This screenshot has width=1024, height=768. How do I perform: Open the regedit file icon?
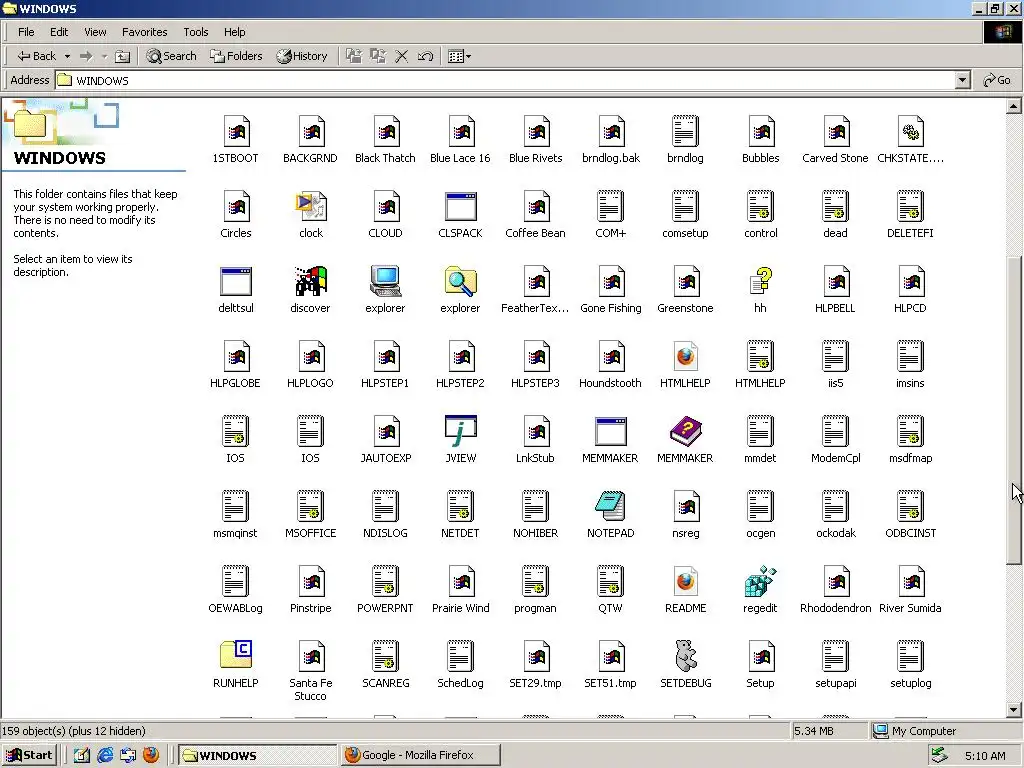(x=760, y=582)
